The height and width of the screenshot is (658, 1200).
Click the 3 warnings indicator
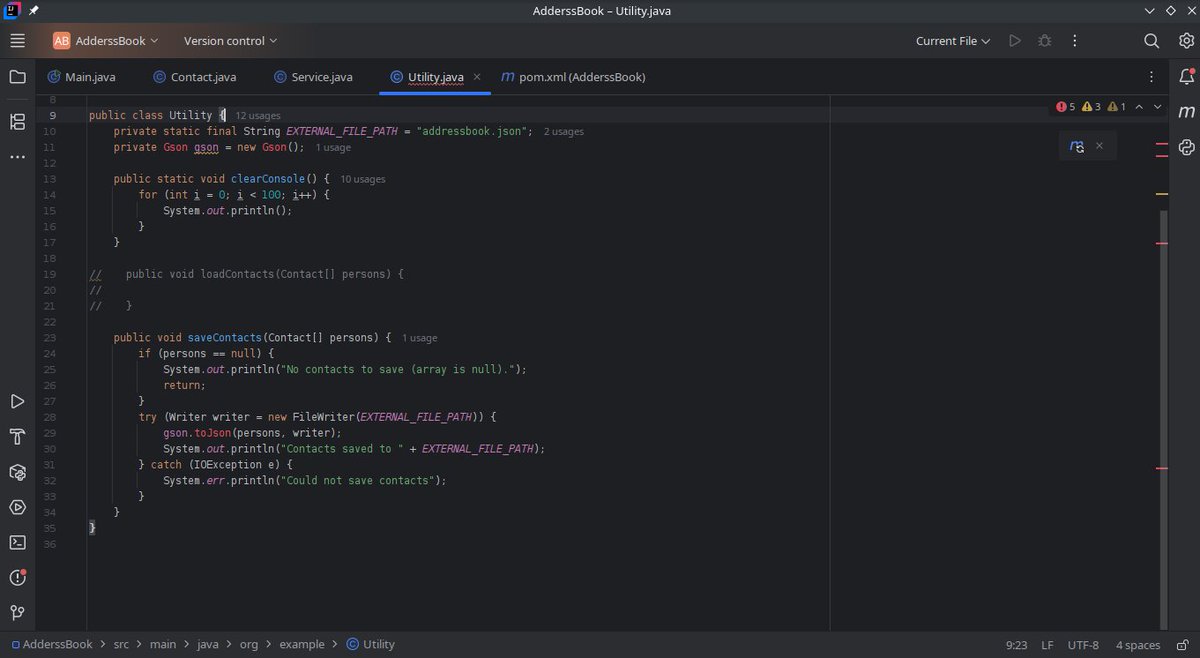click(1091, 106)
